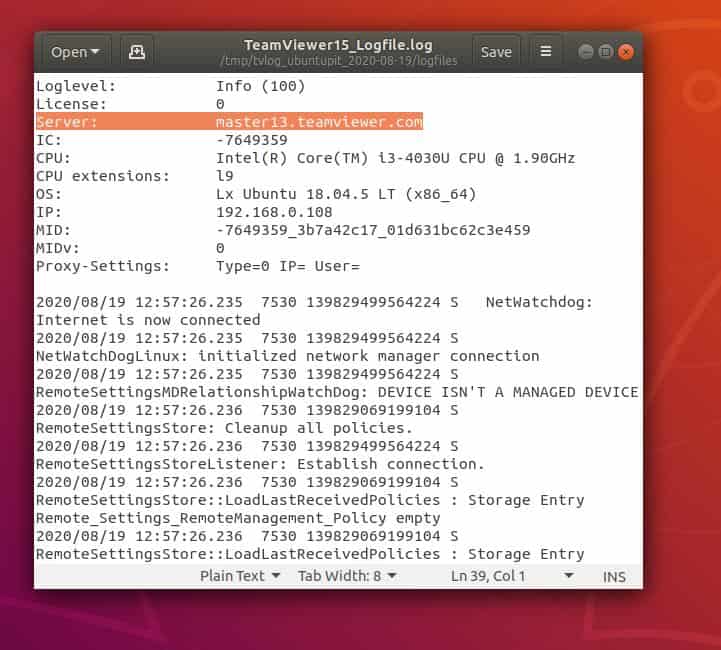Click the MIDv: label
721x650 pixels.
58,248
